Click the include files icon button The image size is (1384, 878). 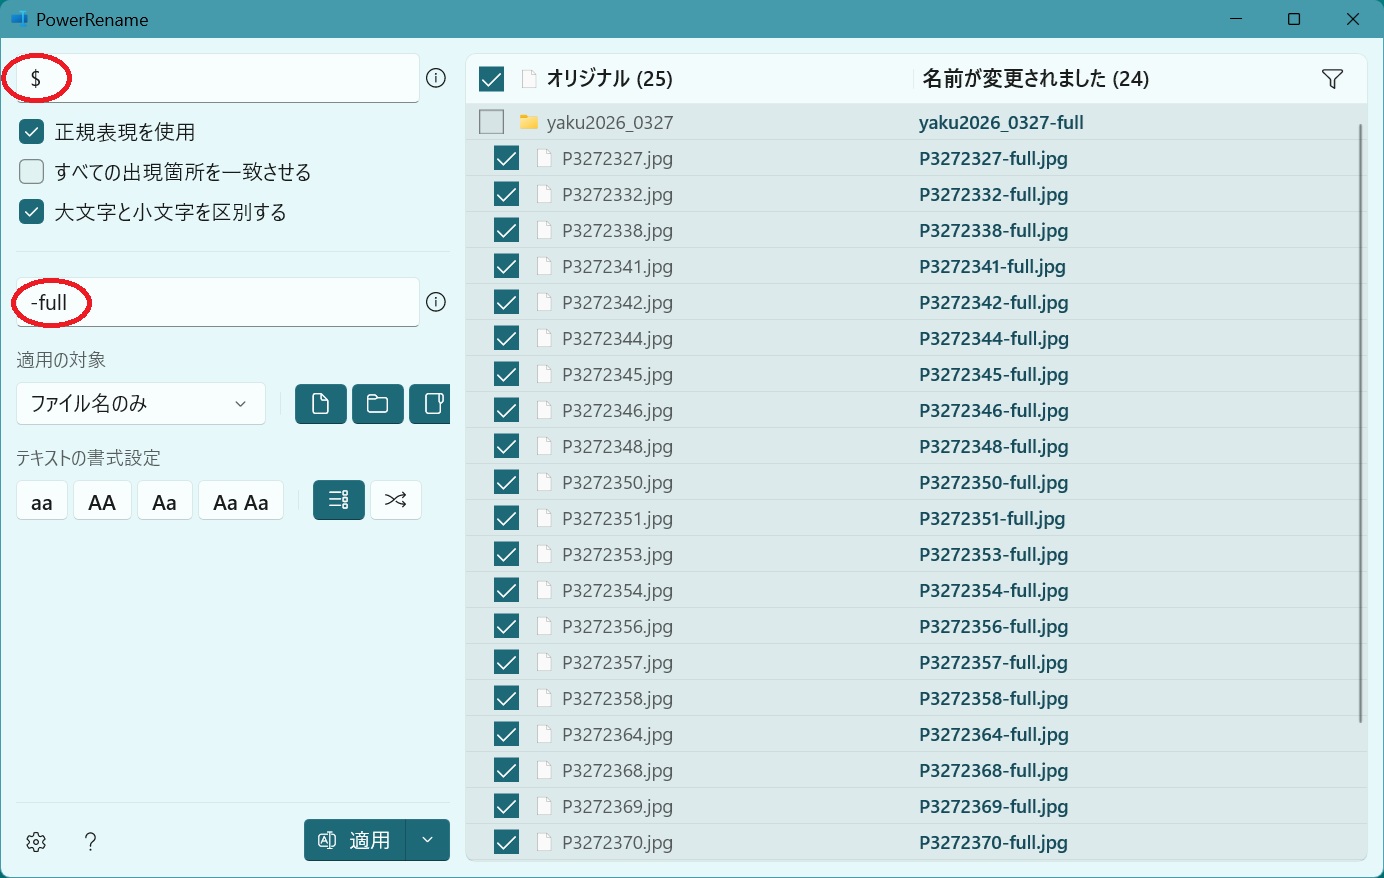(x=320, y=404)
